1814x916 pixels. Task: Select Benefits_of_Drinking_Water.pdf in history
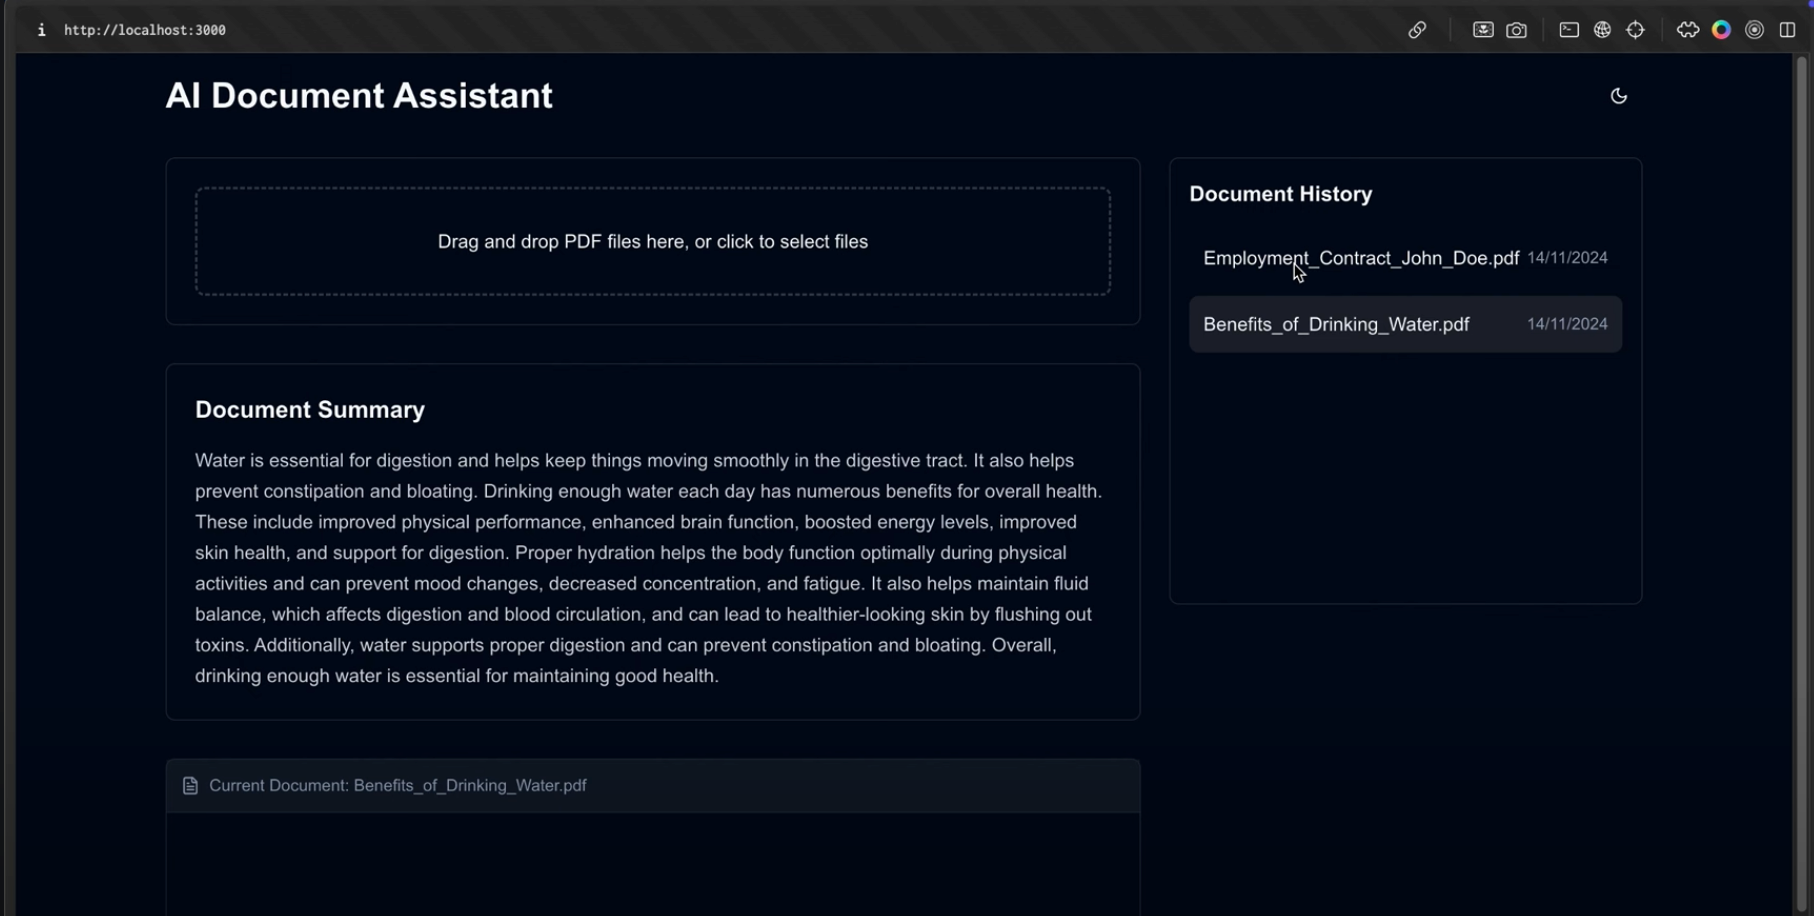1405,324
